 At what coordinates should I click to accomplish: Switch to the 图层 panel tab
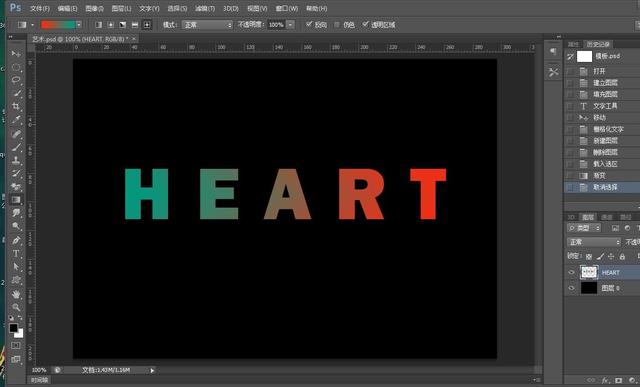(588, 217)
